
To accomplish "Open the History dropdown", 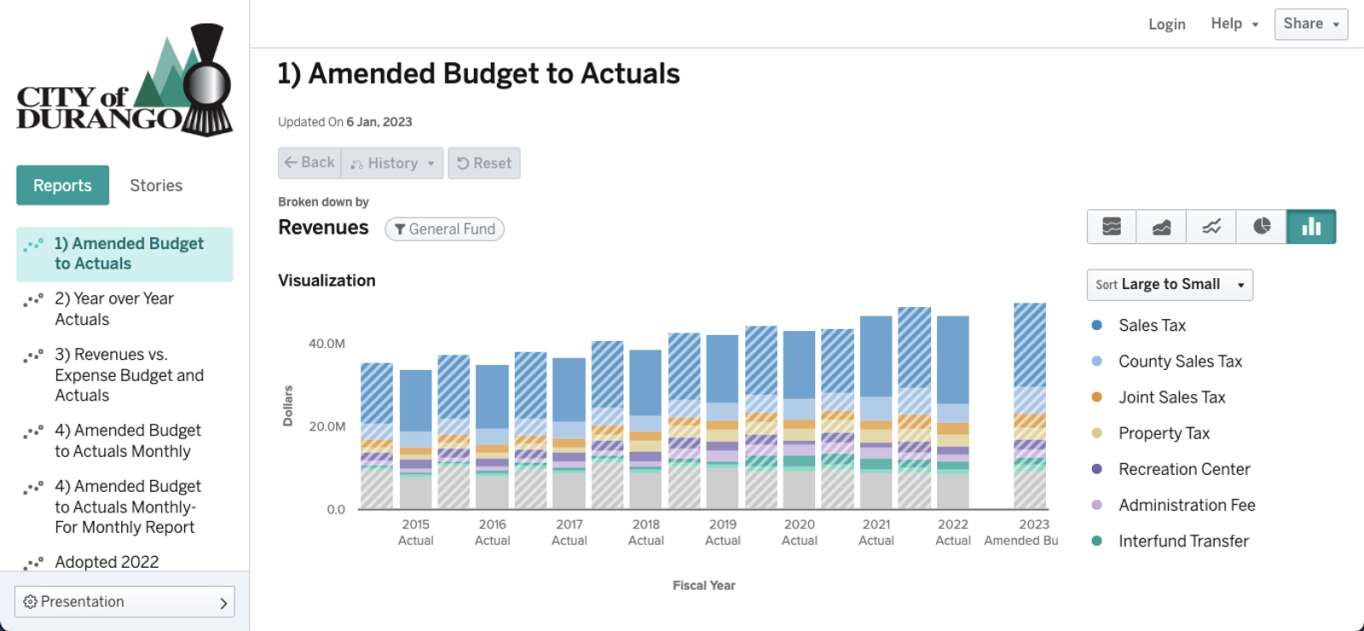I will [x=392, y=163].
